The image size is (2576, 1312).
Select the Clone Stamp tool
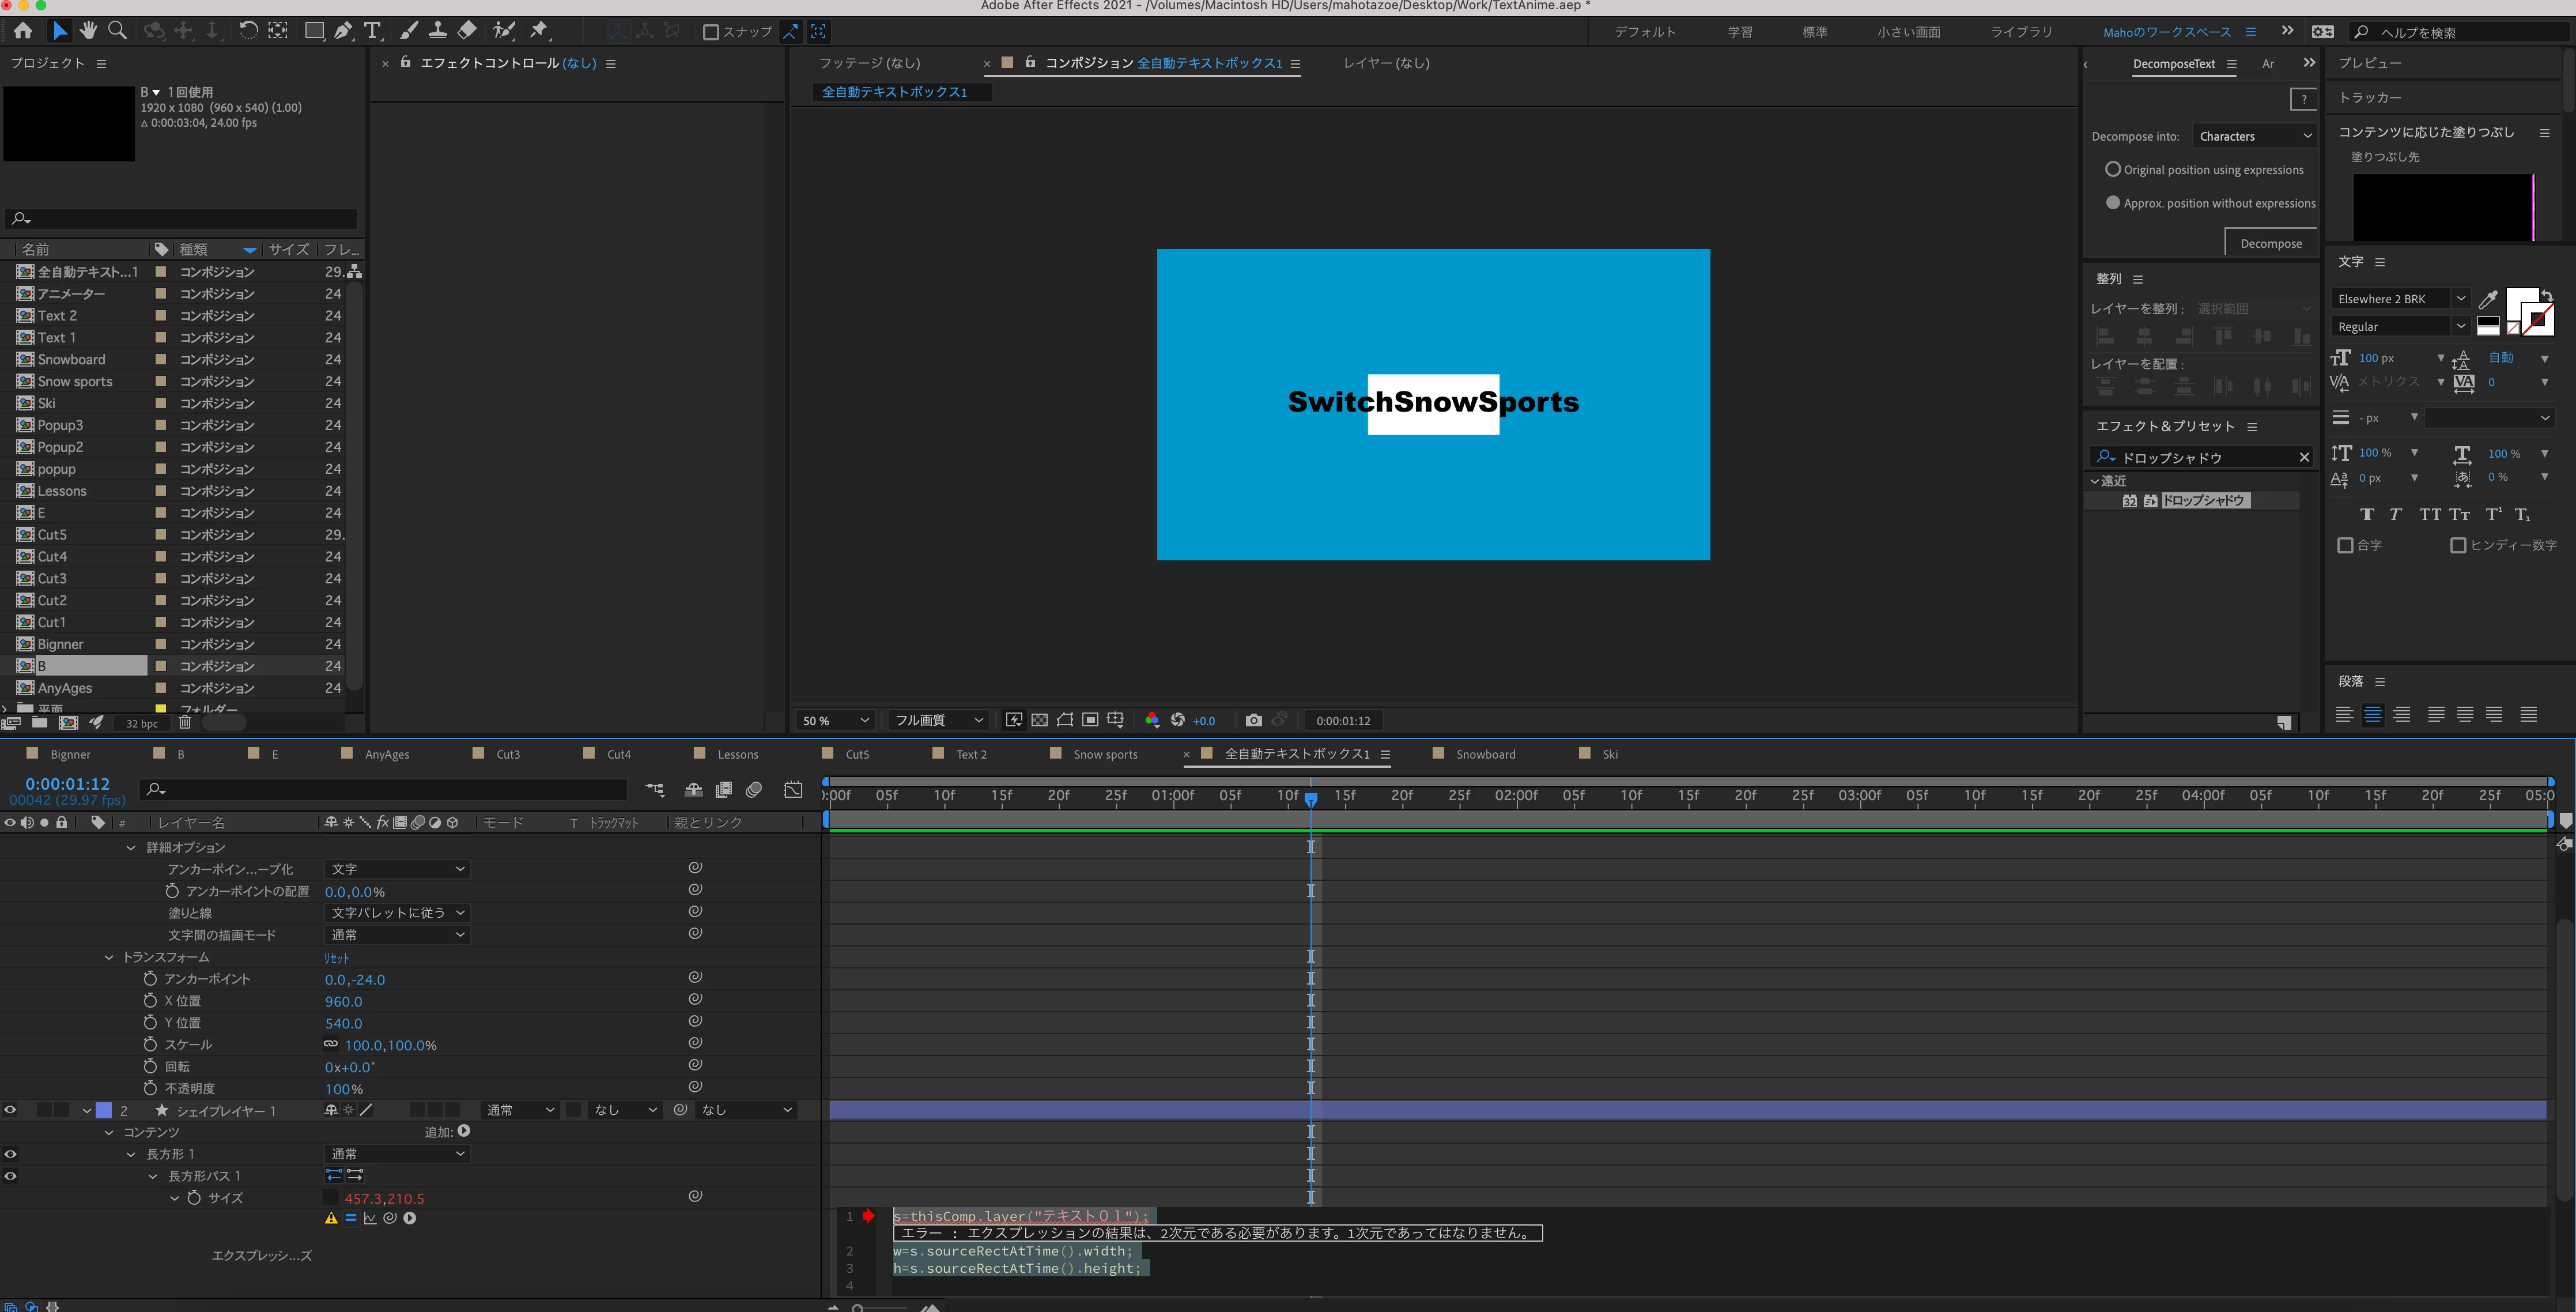(437, 31)
